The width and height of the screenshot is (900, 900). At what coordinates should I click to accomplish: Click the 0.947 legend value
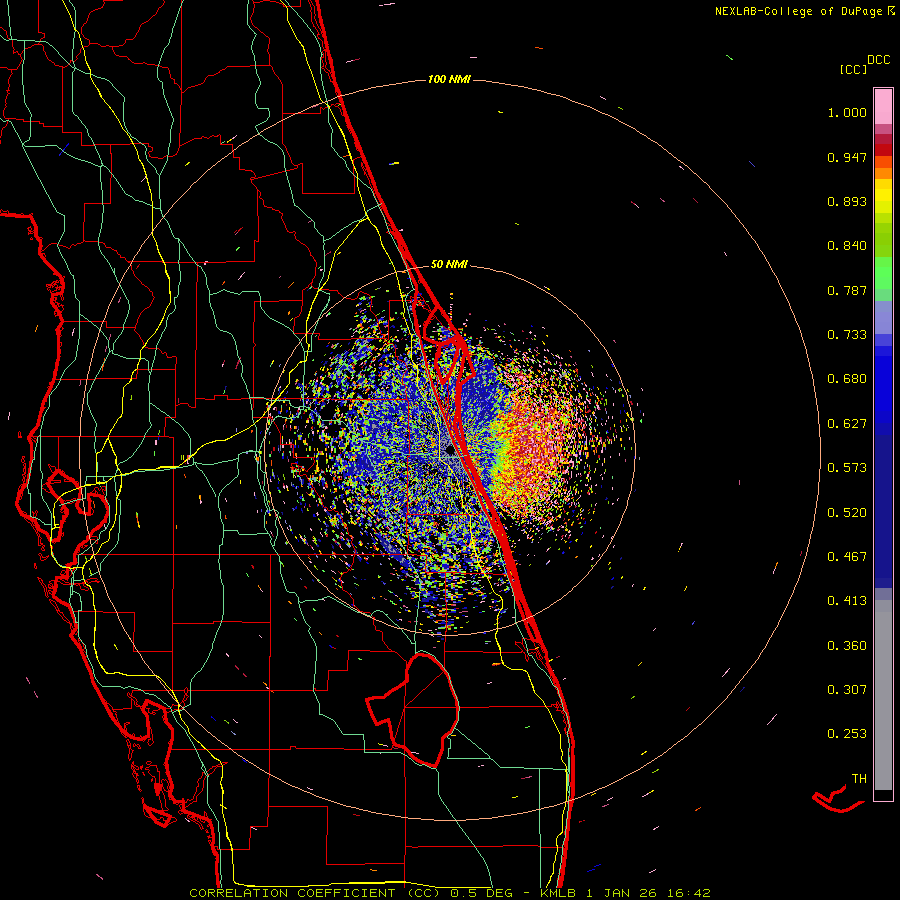pyautogui.click(x=847, y=157)
